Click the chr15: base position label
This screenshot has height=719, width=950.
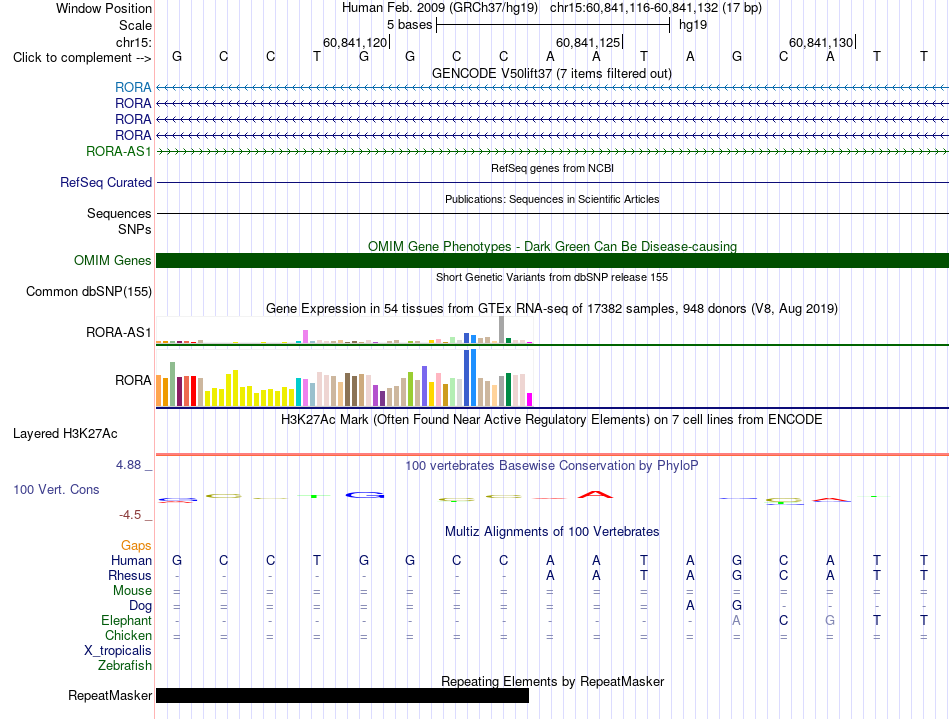pyautogui.click(x=134, y=42)
